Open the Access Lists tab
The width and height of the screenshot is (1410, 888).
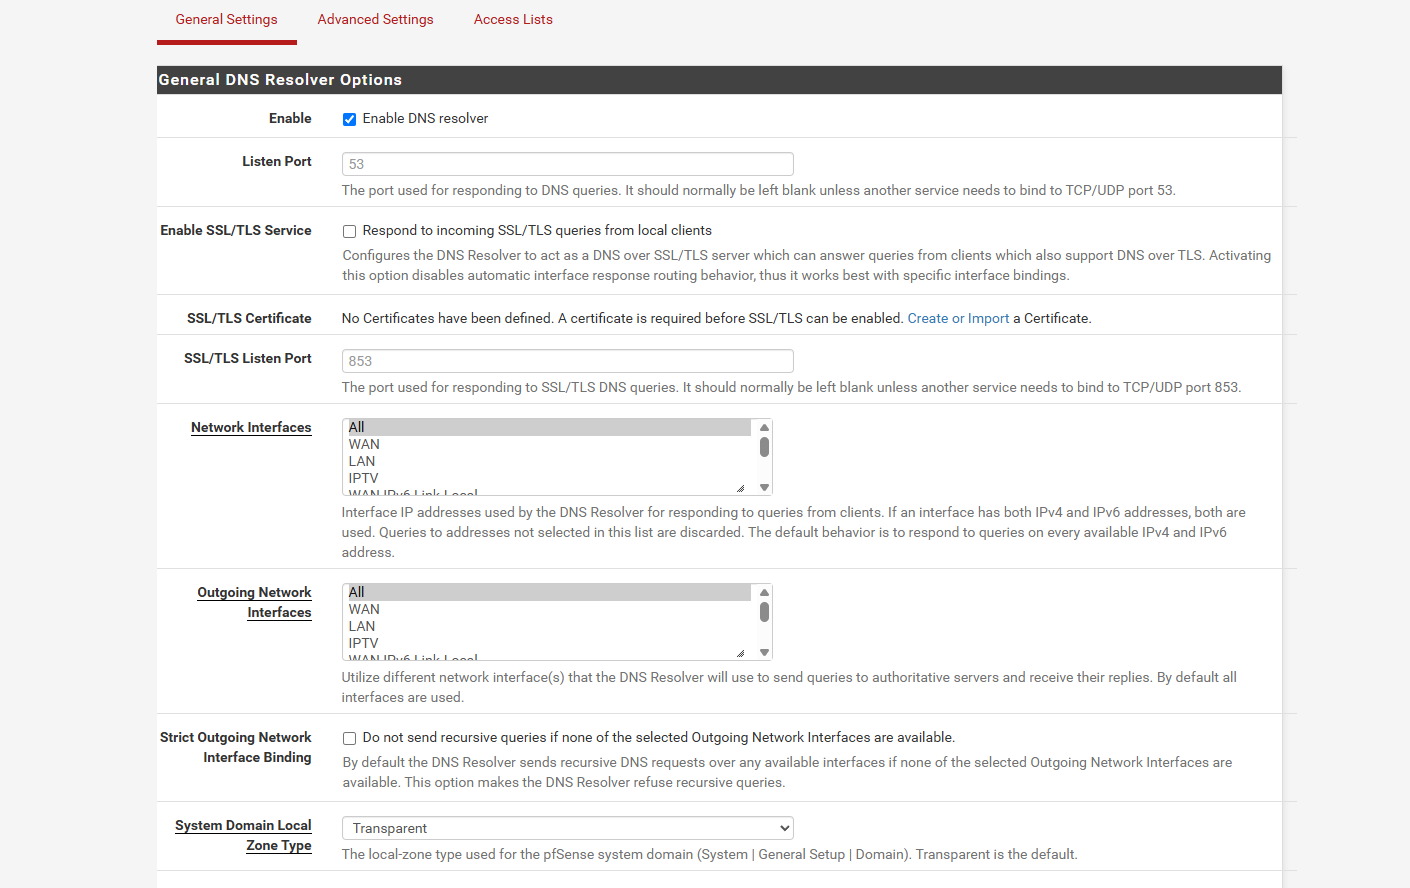coord(513,20)
